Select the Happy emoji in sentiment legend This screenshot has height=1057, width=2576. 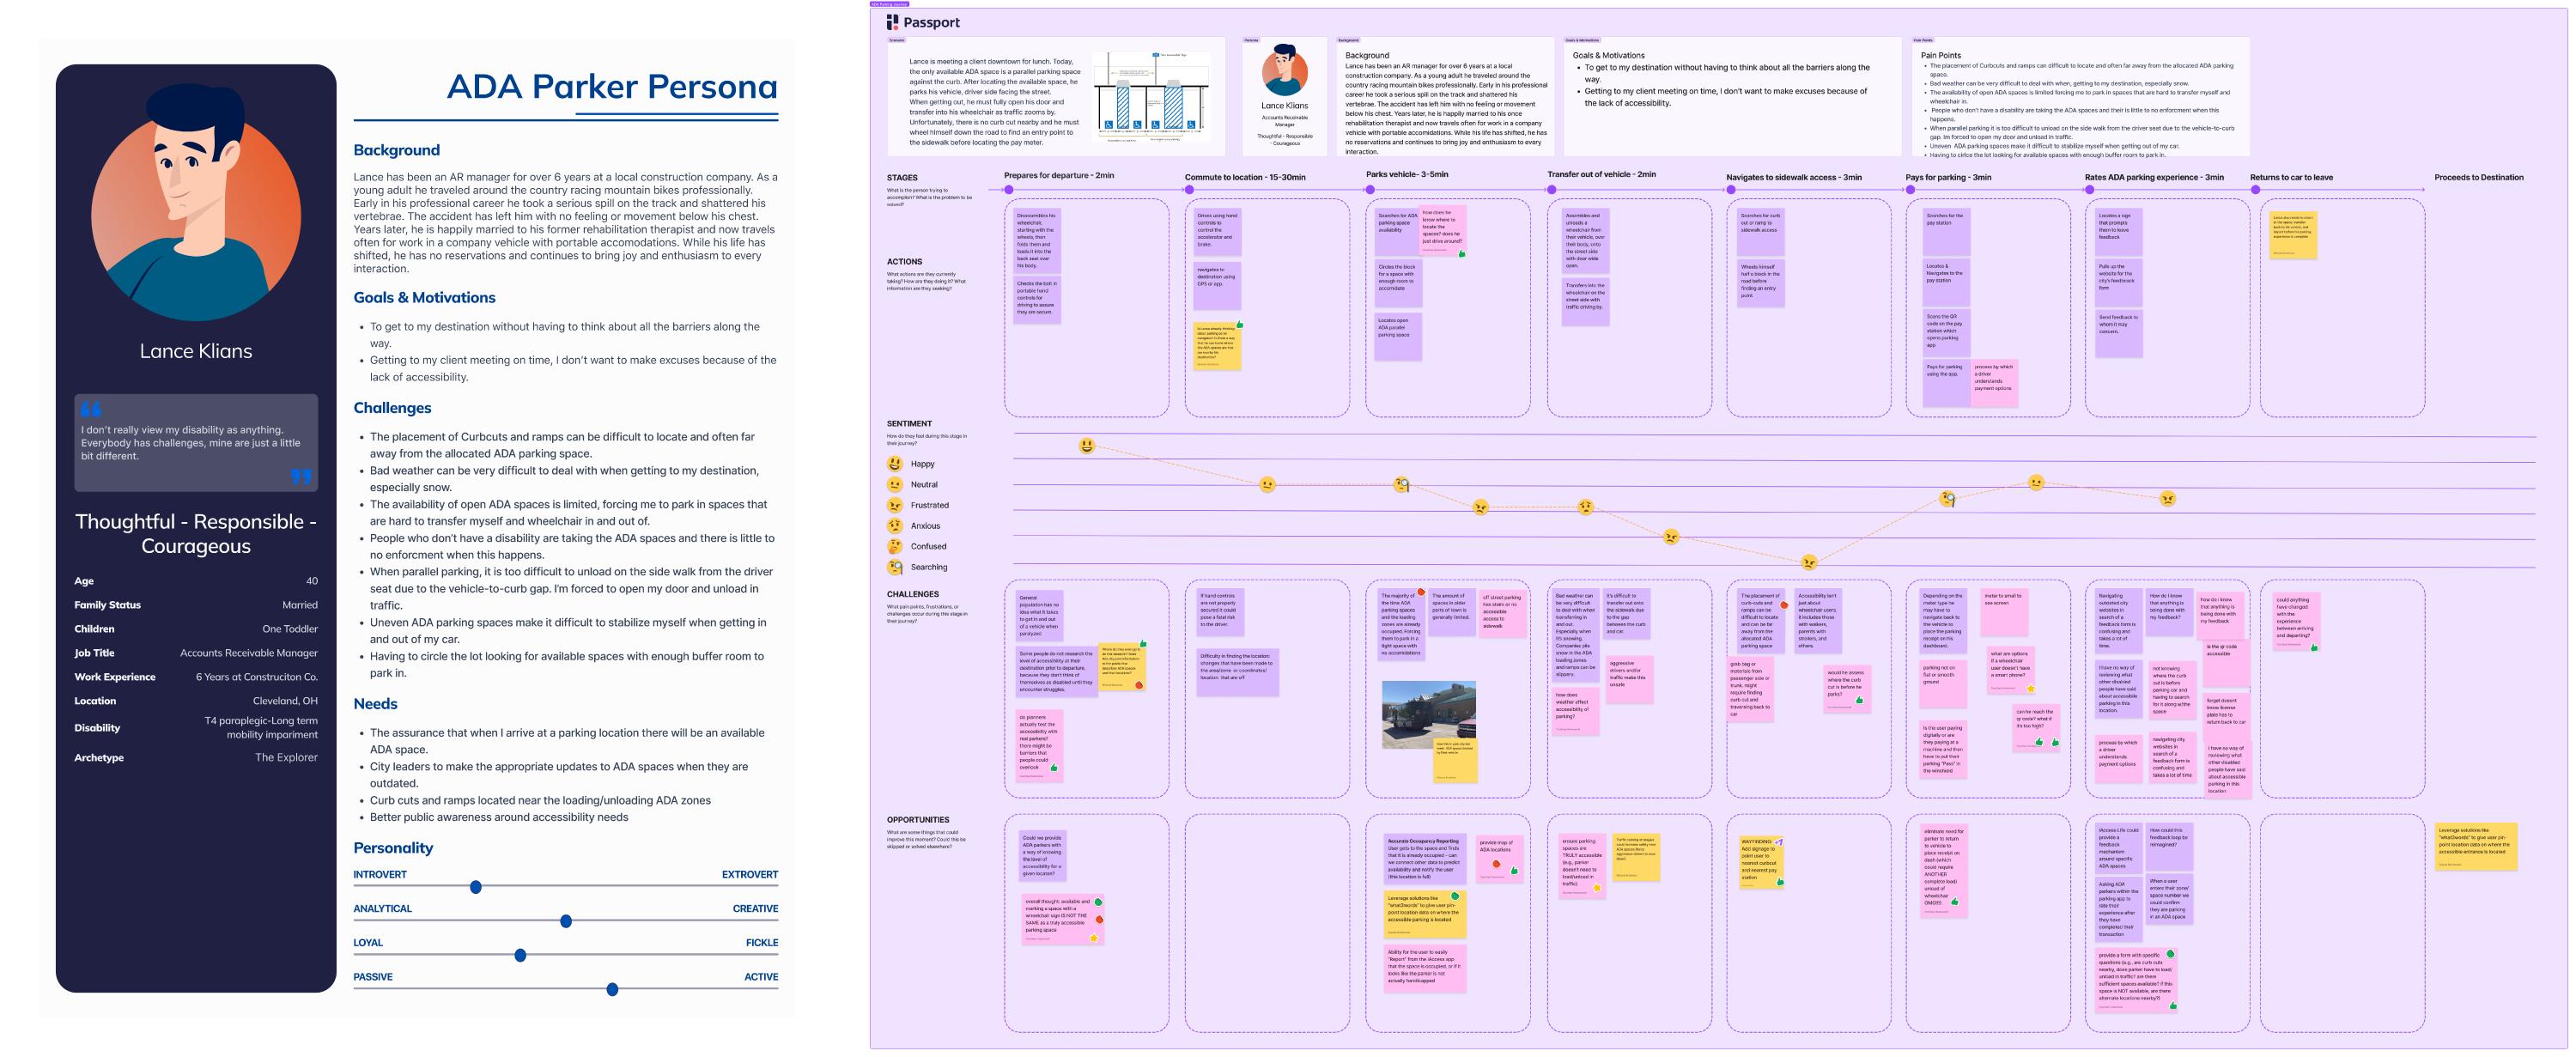[x=895, y=464]
